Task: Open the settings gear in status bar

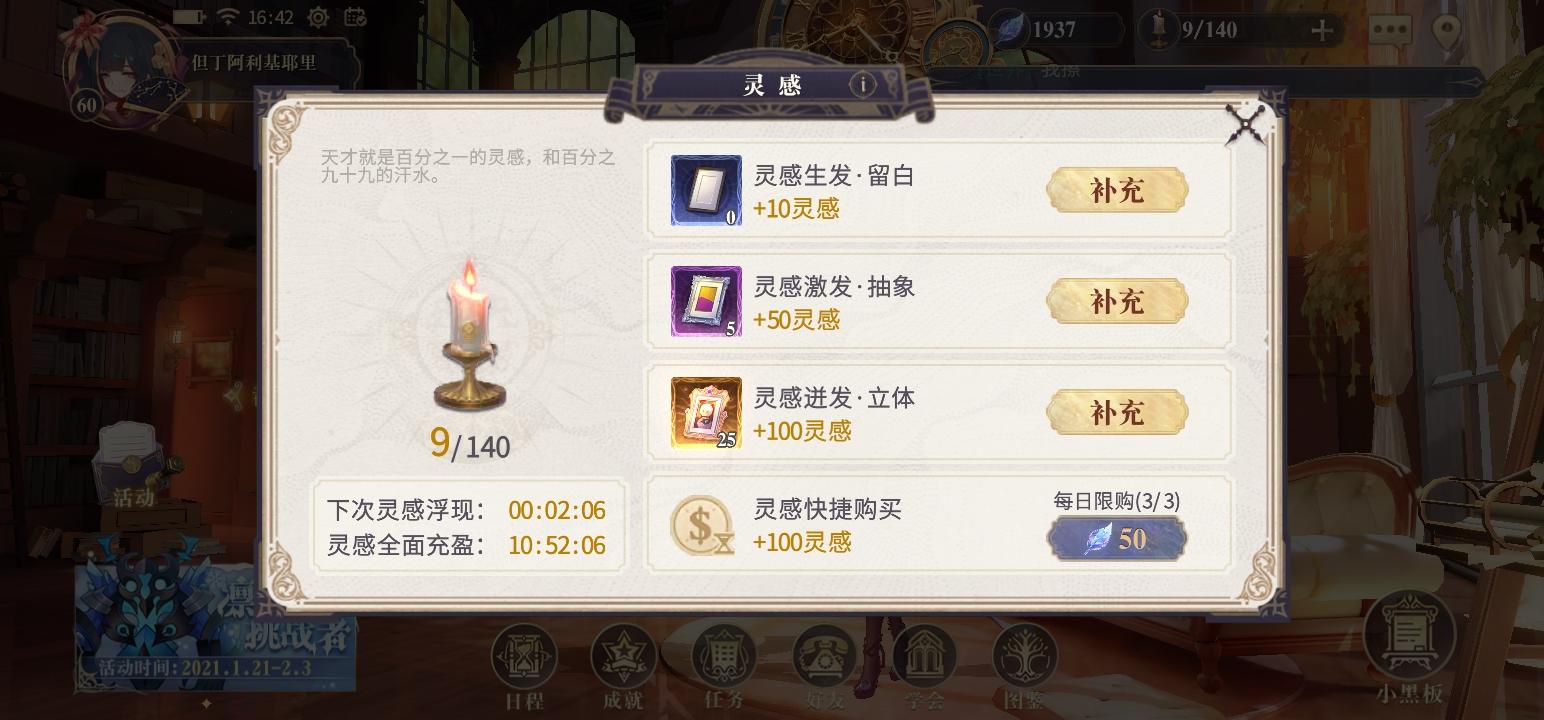Action: pyautogui.click(x=318, y=17)
